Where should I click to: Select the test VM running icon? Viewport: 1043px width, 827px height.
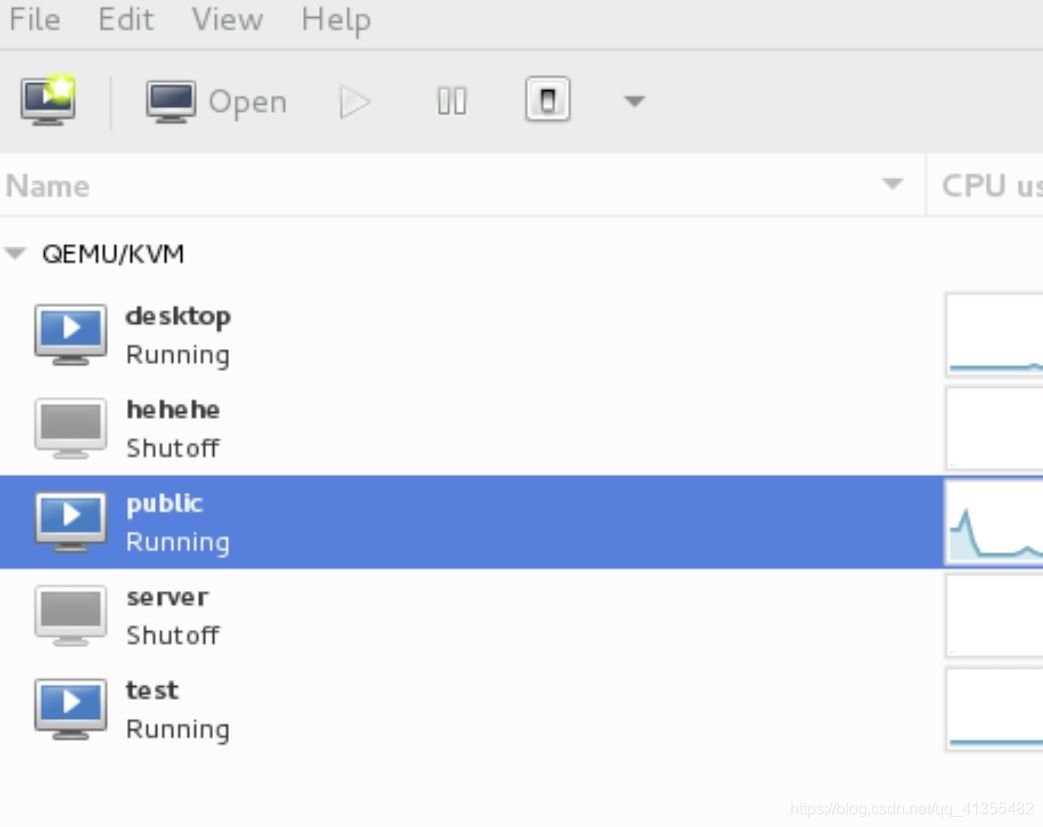[x=71, y=709]
